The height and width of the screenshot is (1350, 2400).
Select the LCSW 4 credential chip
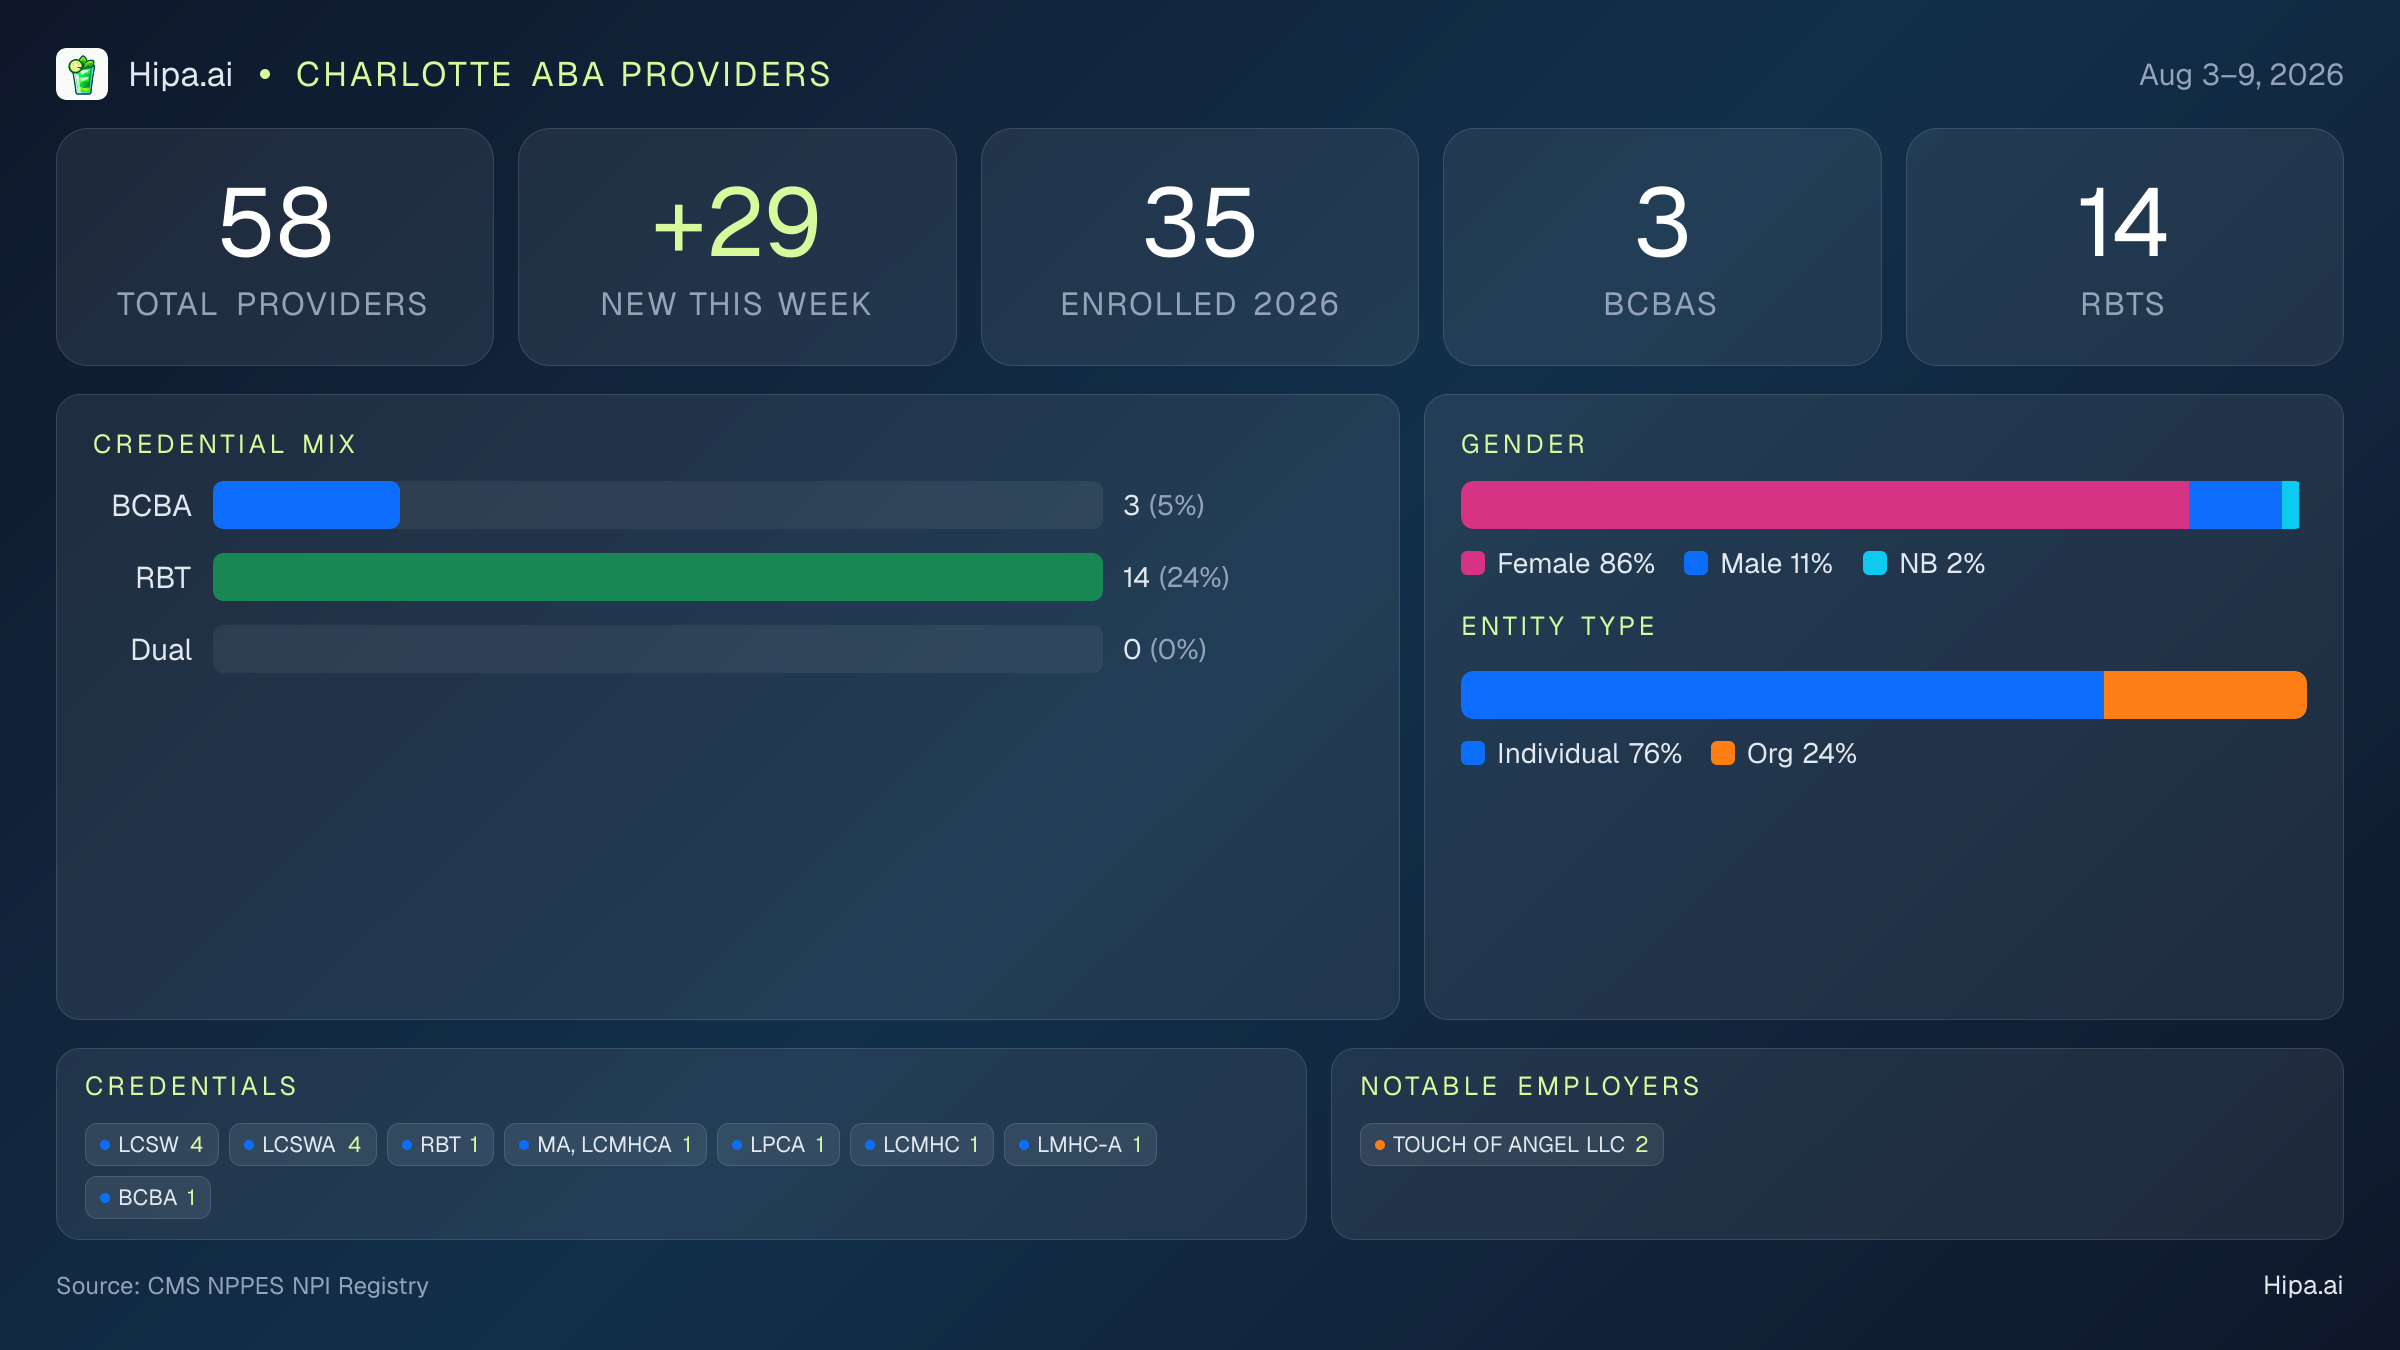pyautogui.click(x=152, y=1144)
